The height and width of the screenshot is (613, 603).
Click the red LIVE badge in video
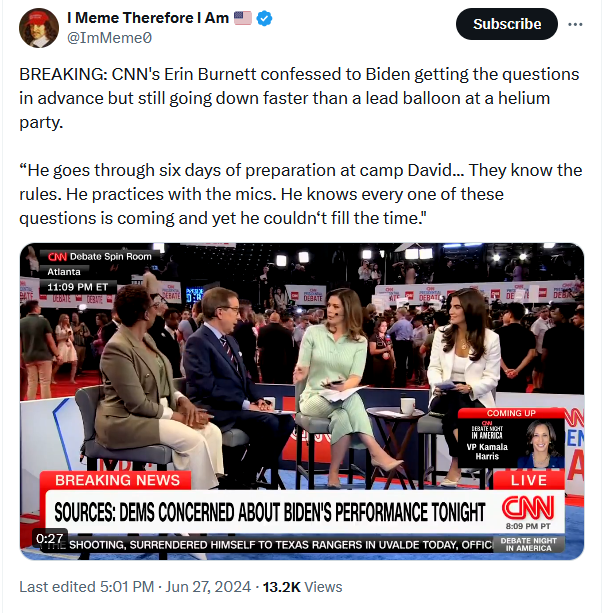coord(529,480)
